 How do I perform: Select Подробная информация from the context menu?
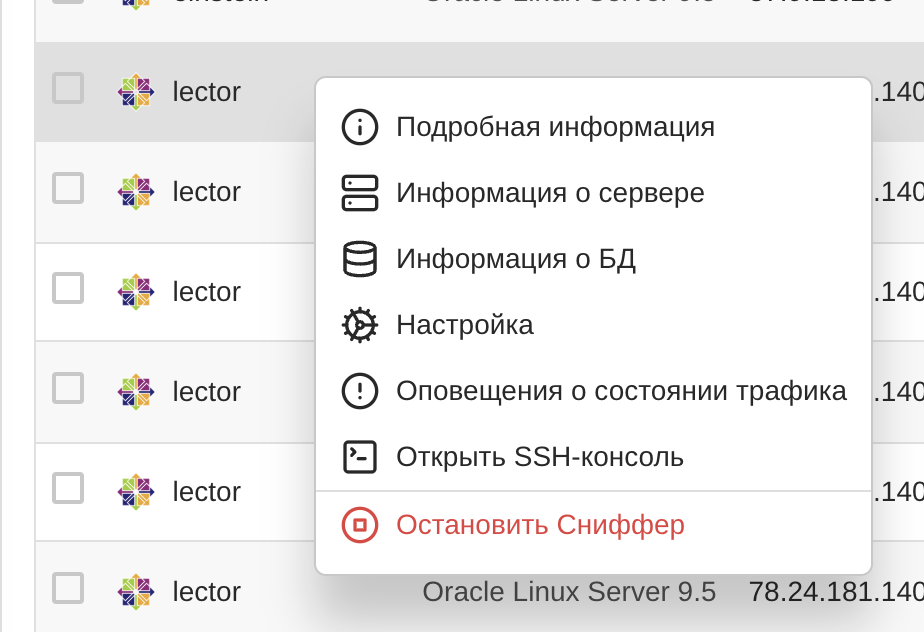pyautogui.click(x=555, y=126)
